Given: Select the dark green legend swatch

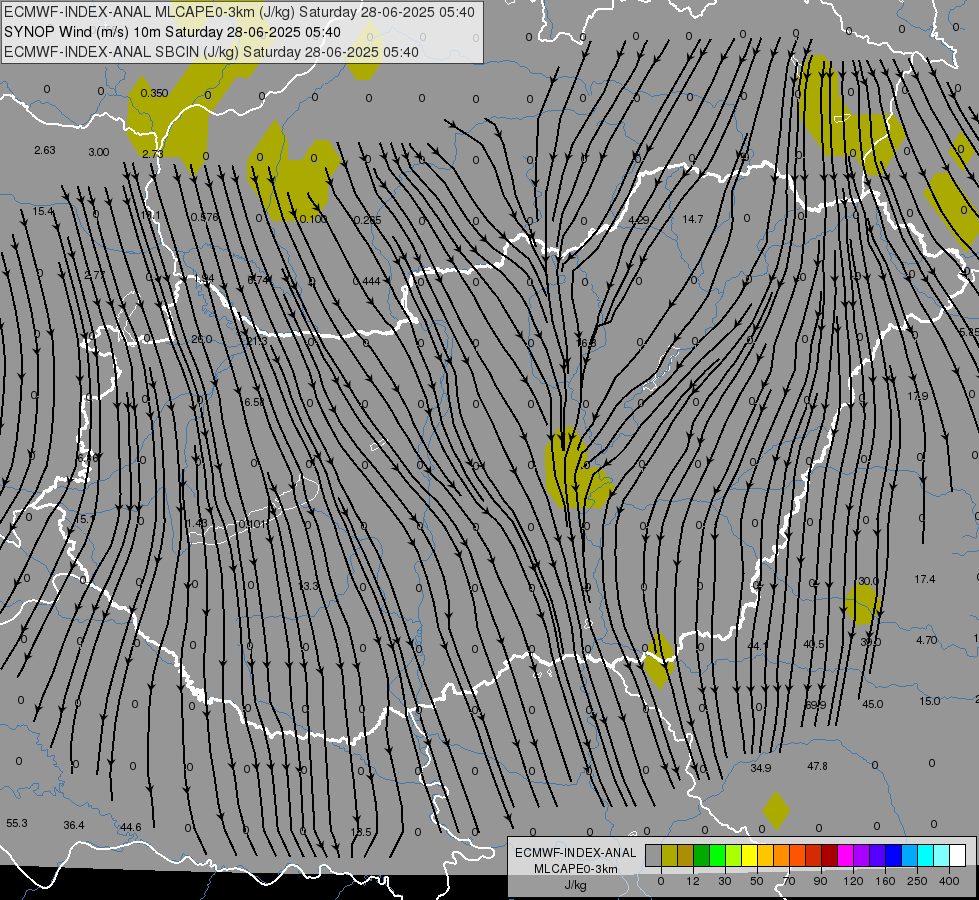Looking at the screenshot, I should click(701, 855).
